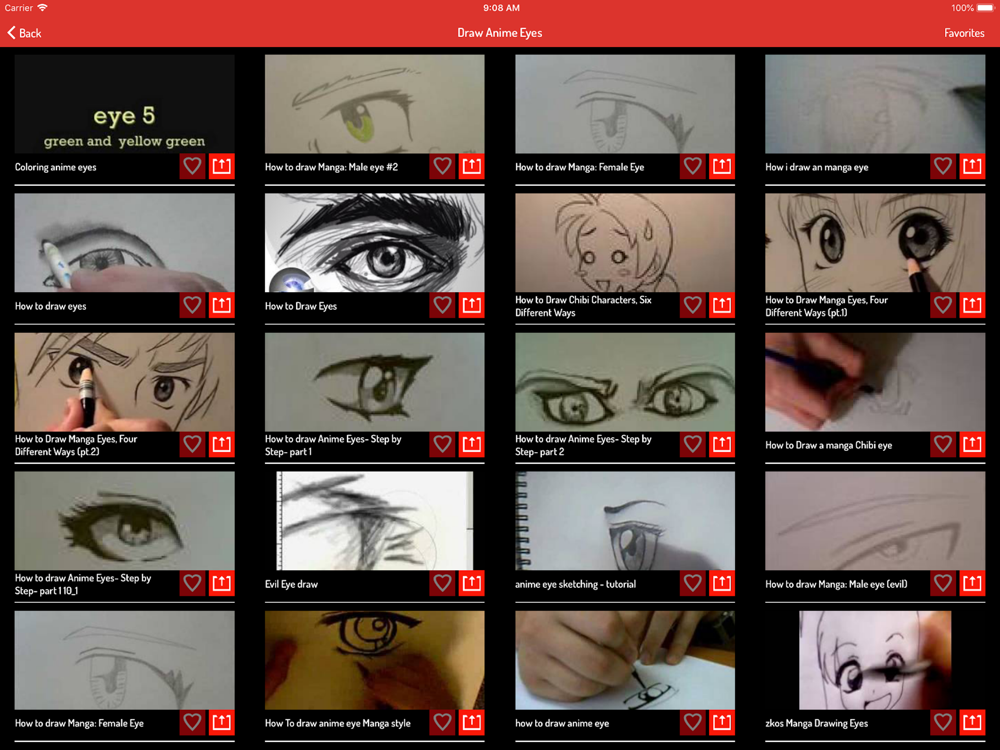Image resolution: width=1000 pixels, height=750 pixels.
Task: Share "zkos Manga Drawing Eyes" video
Action: [x=972, y=723]
